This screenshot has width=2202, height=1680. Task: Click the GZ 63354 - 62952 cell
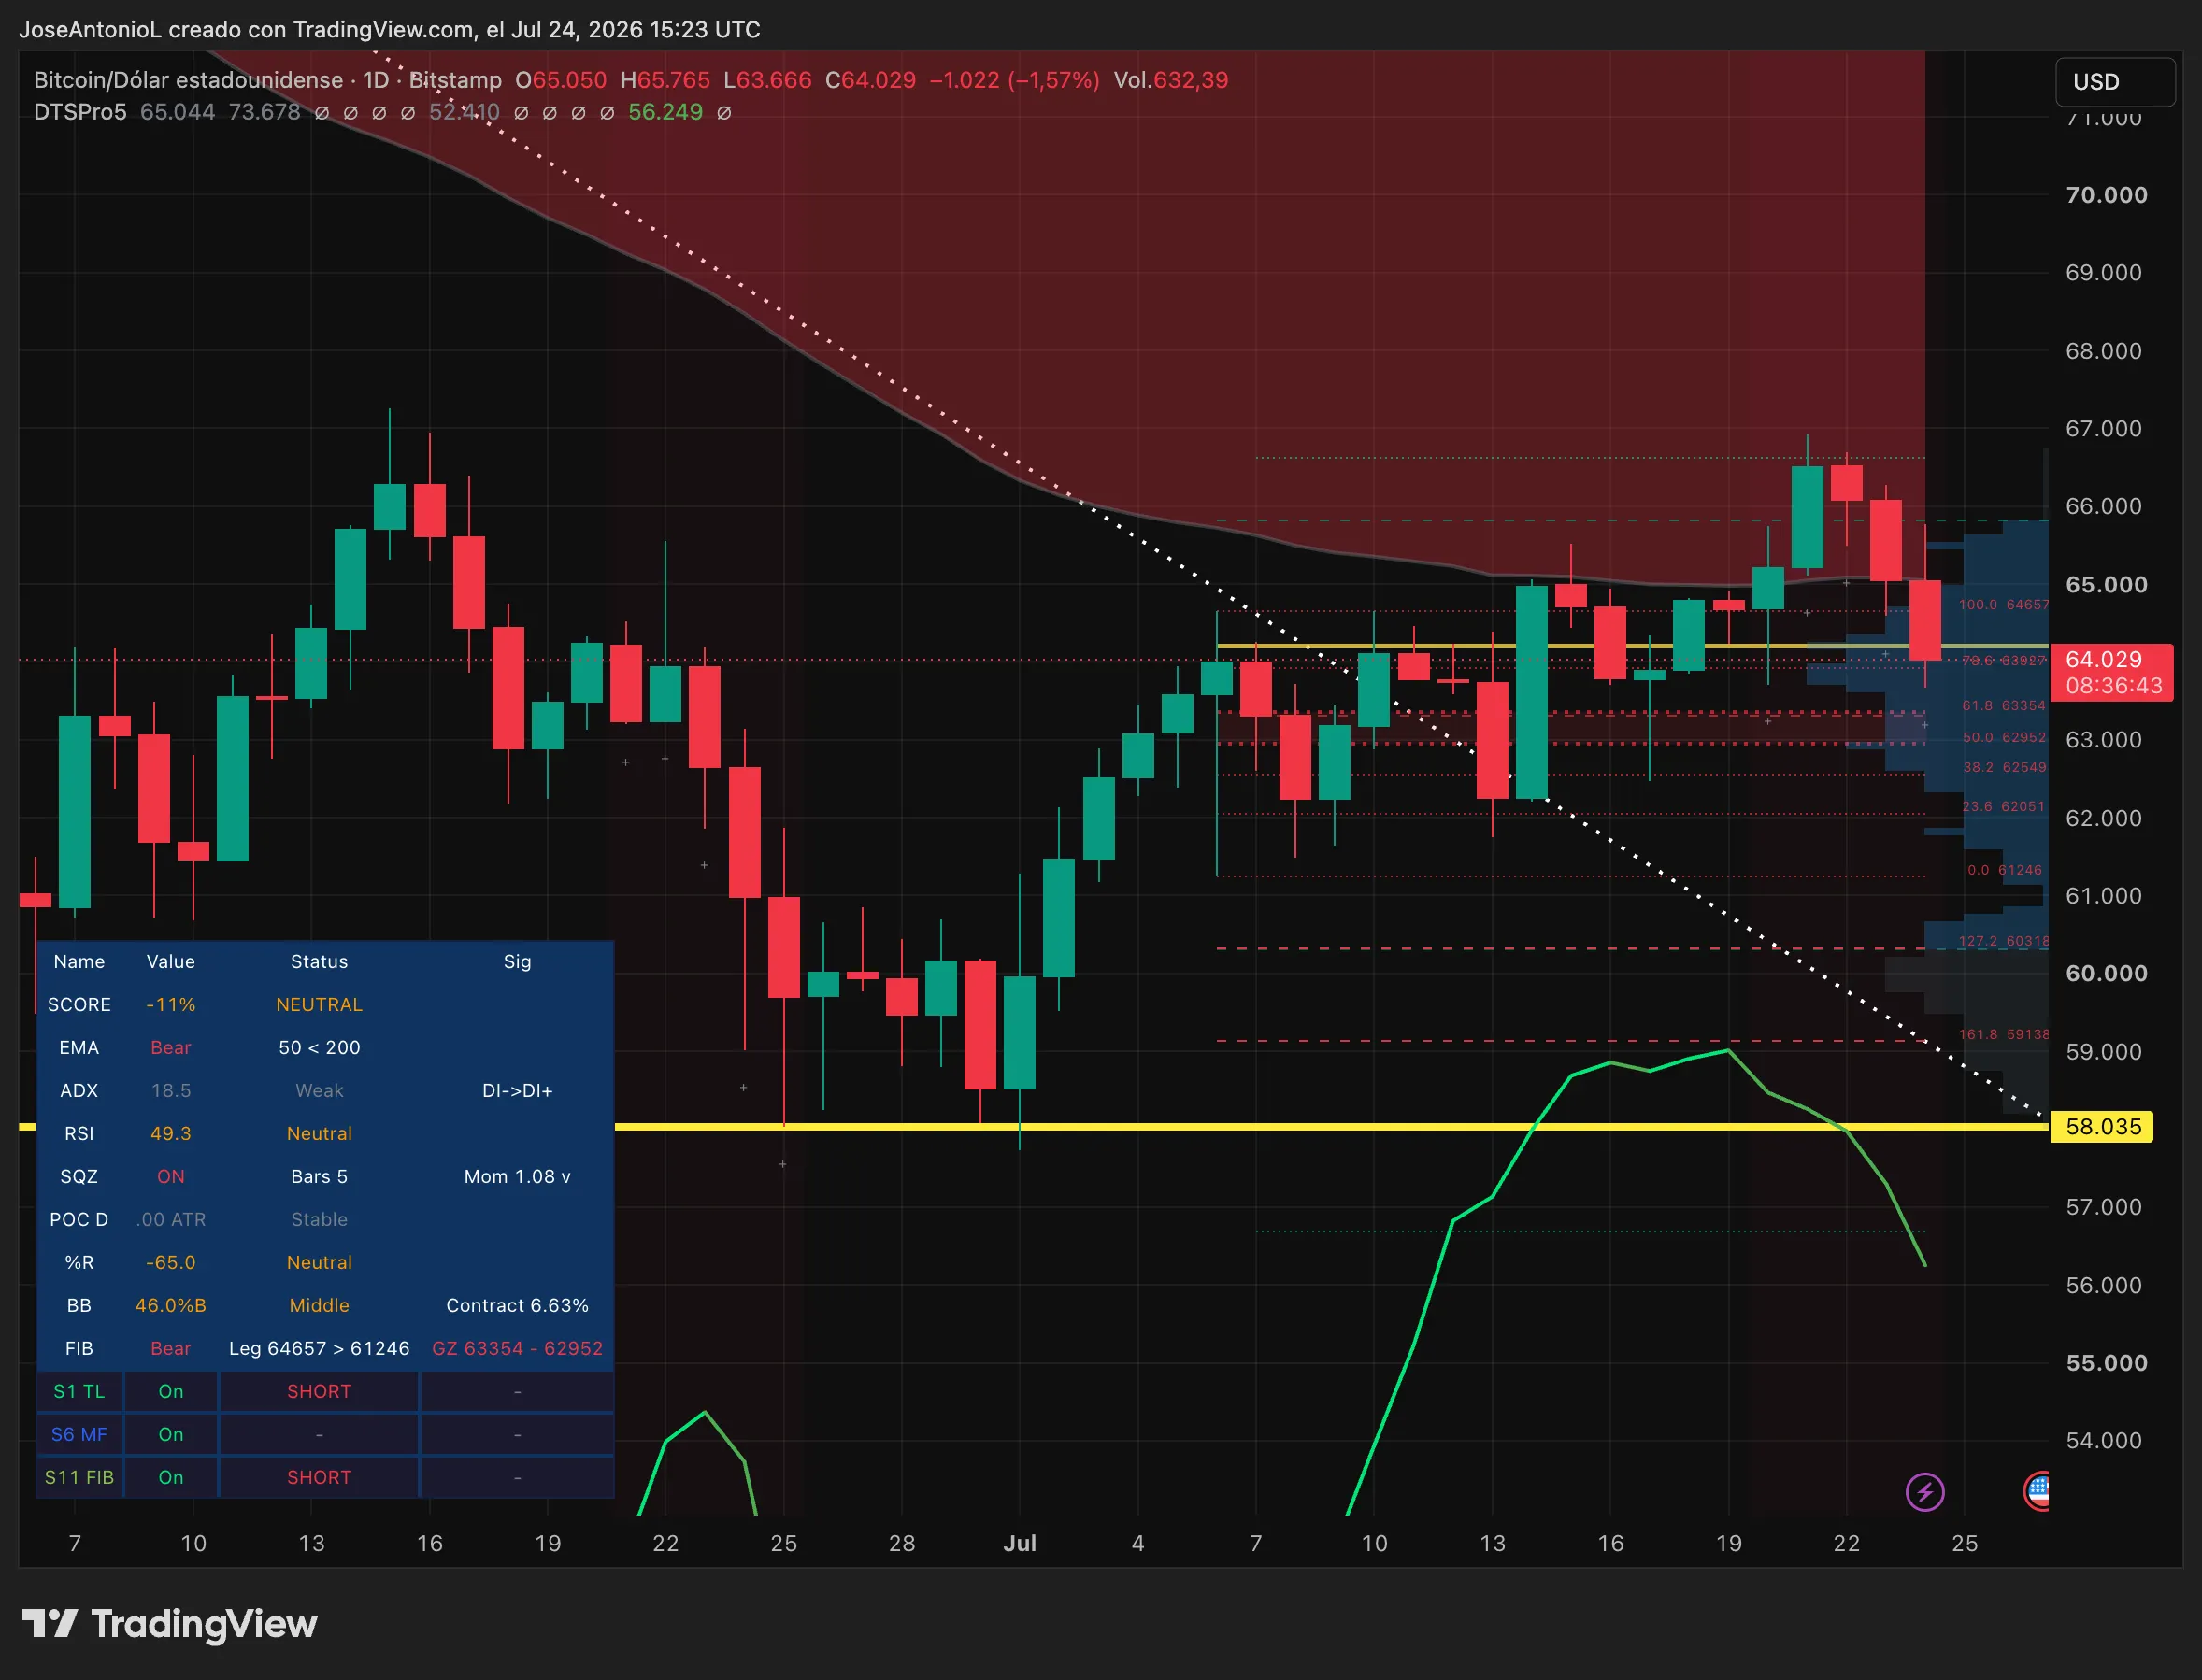[x=517, y=1349]
